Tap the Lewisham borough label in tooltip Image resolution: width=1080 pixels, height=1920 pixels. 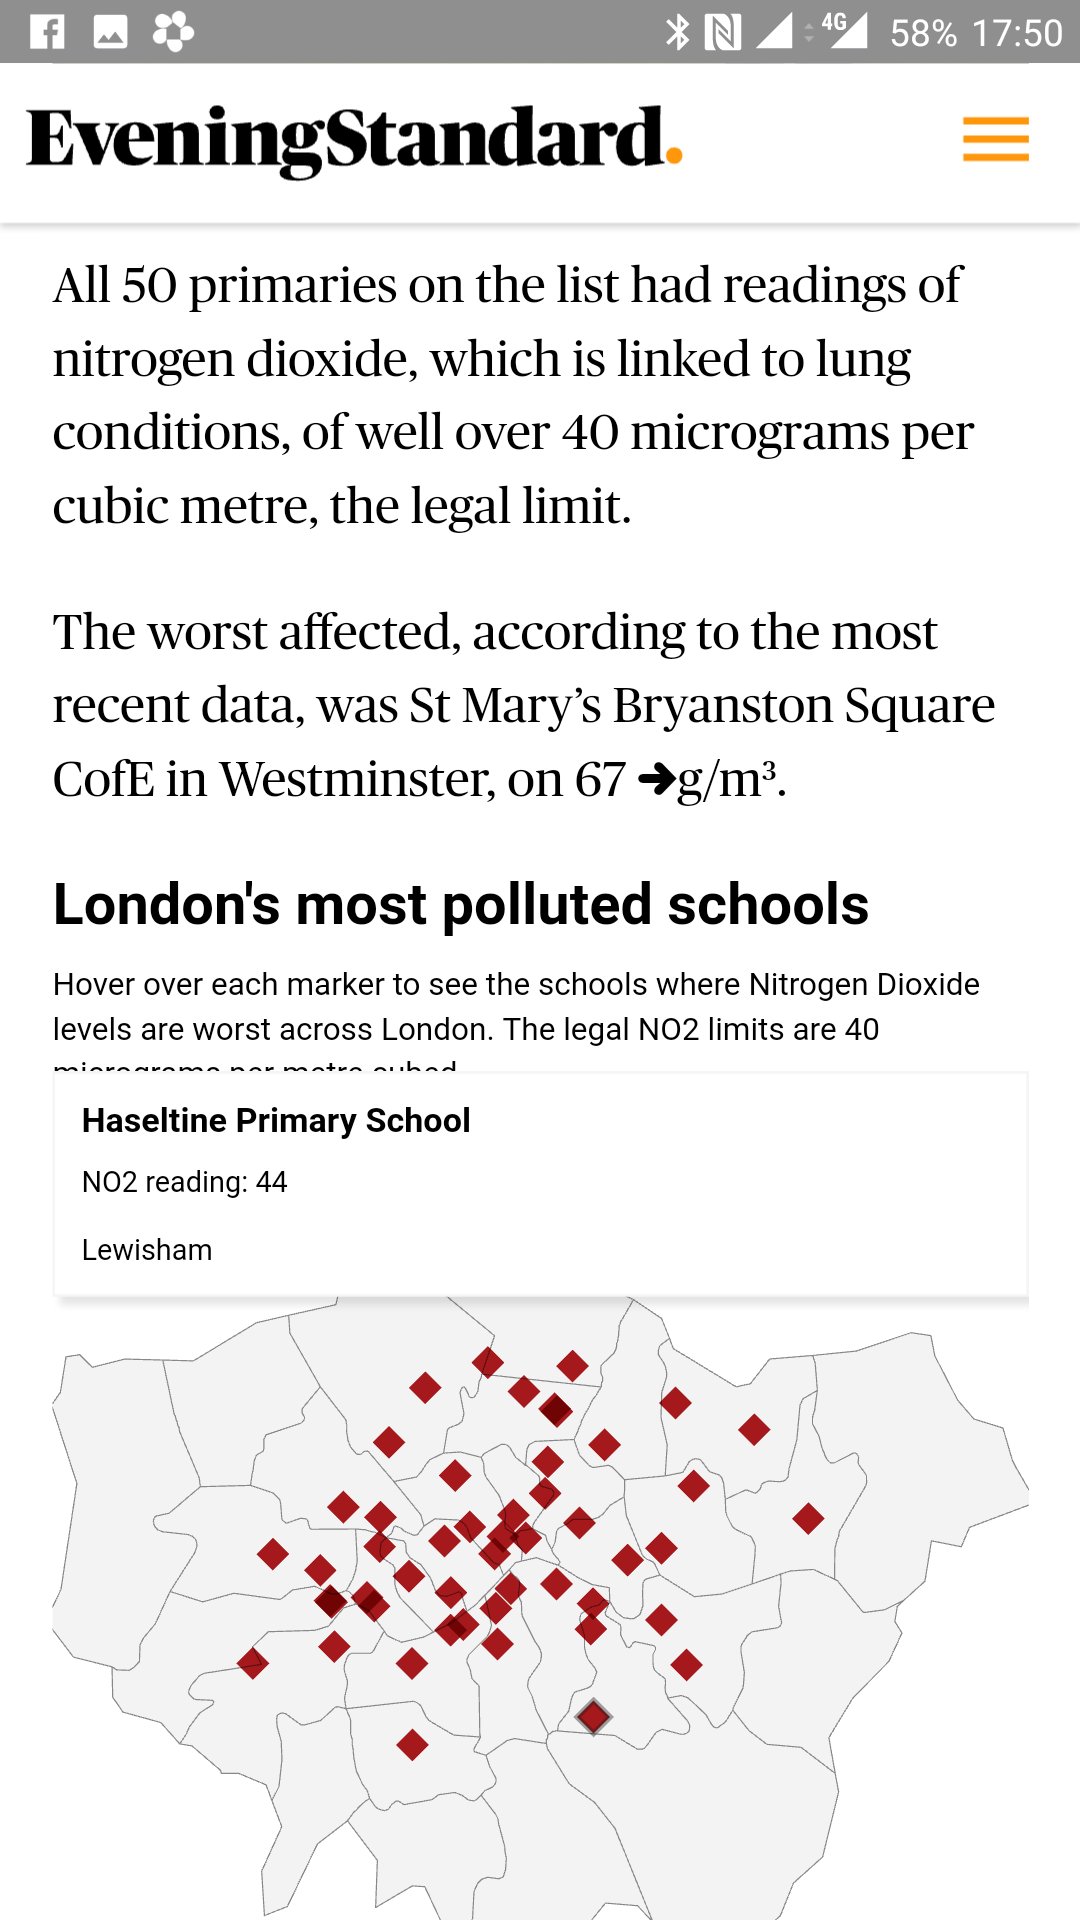[147, 1250]
